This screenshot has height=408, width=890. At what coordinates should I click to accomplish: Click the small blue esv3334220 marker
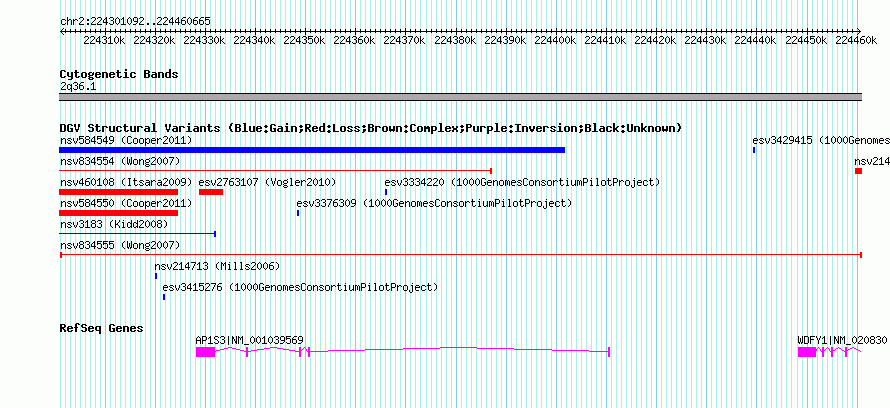[x=386, y=192]
